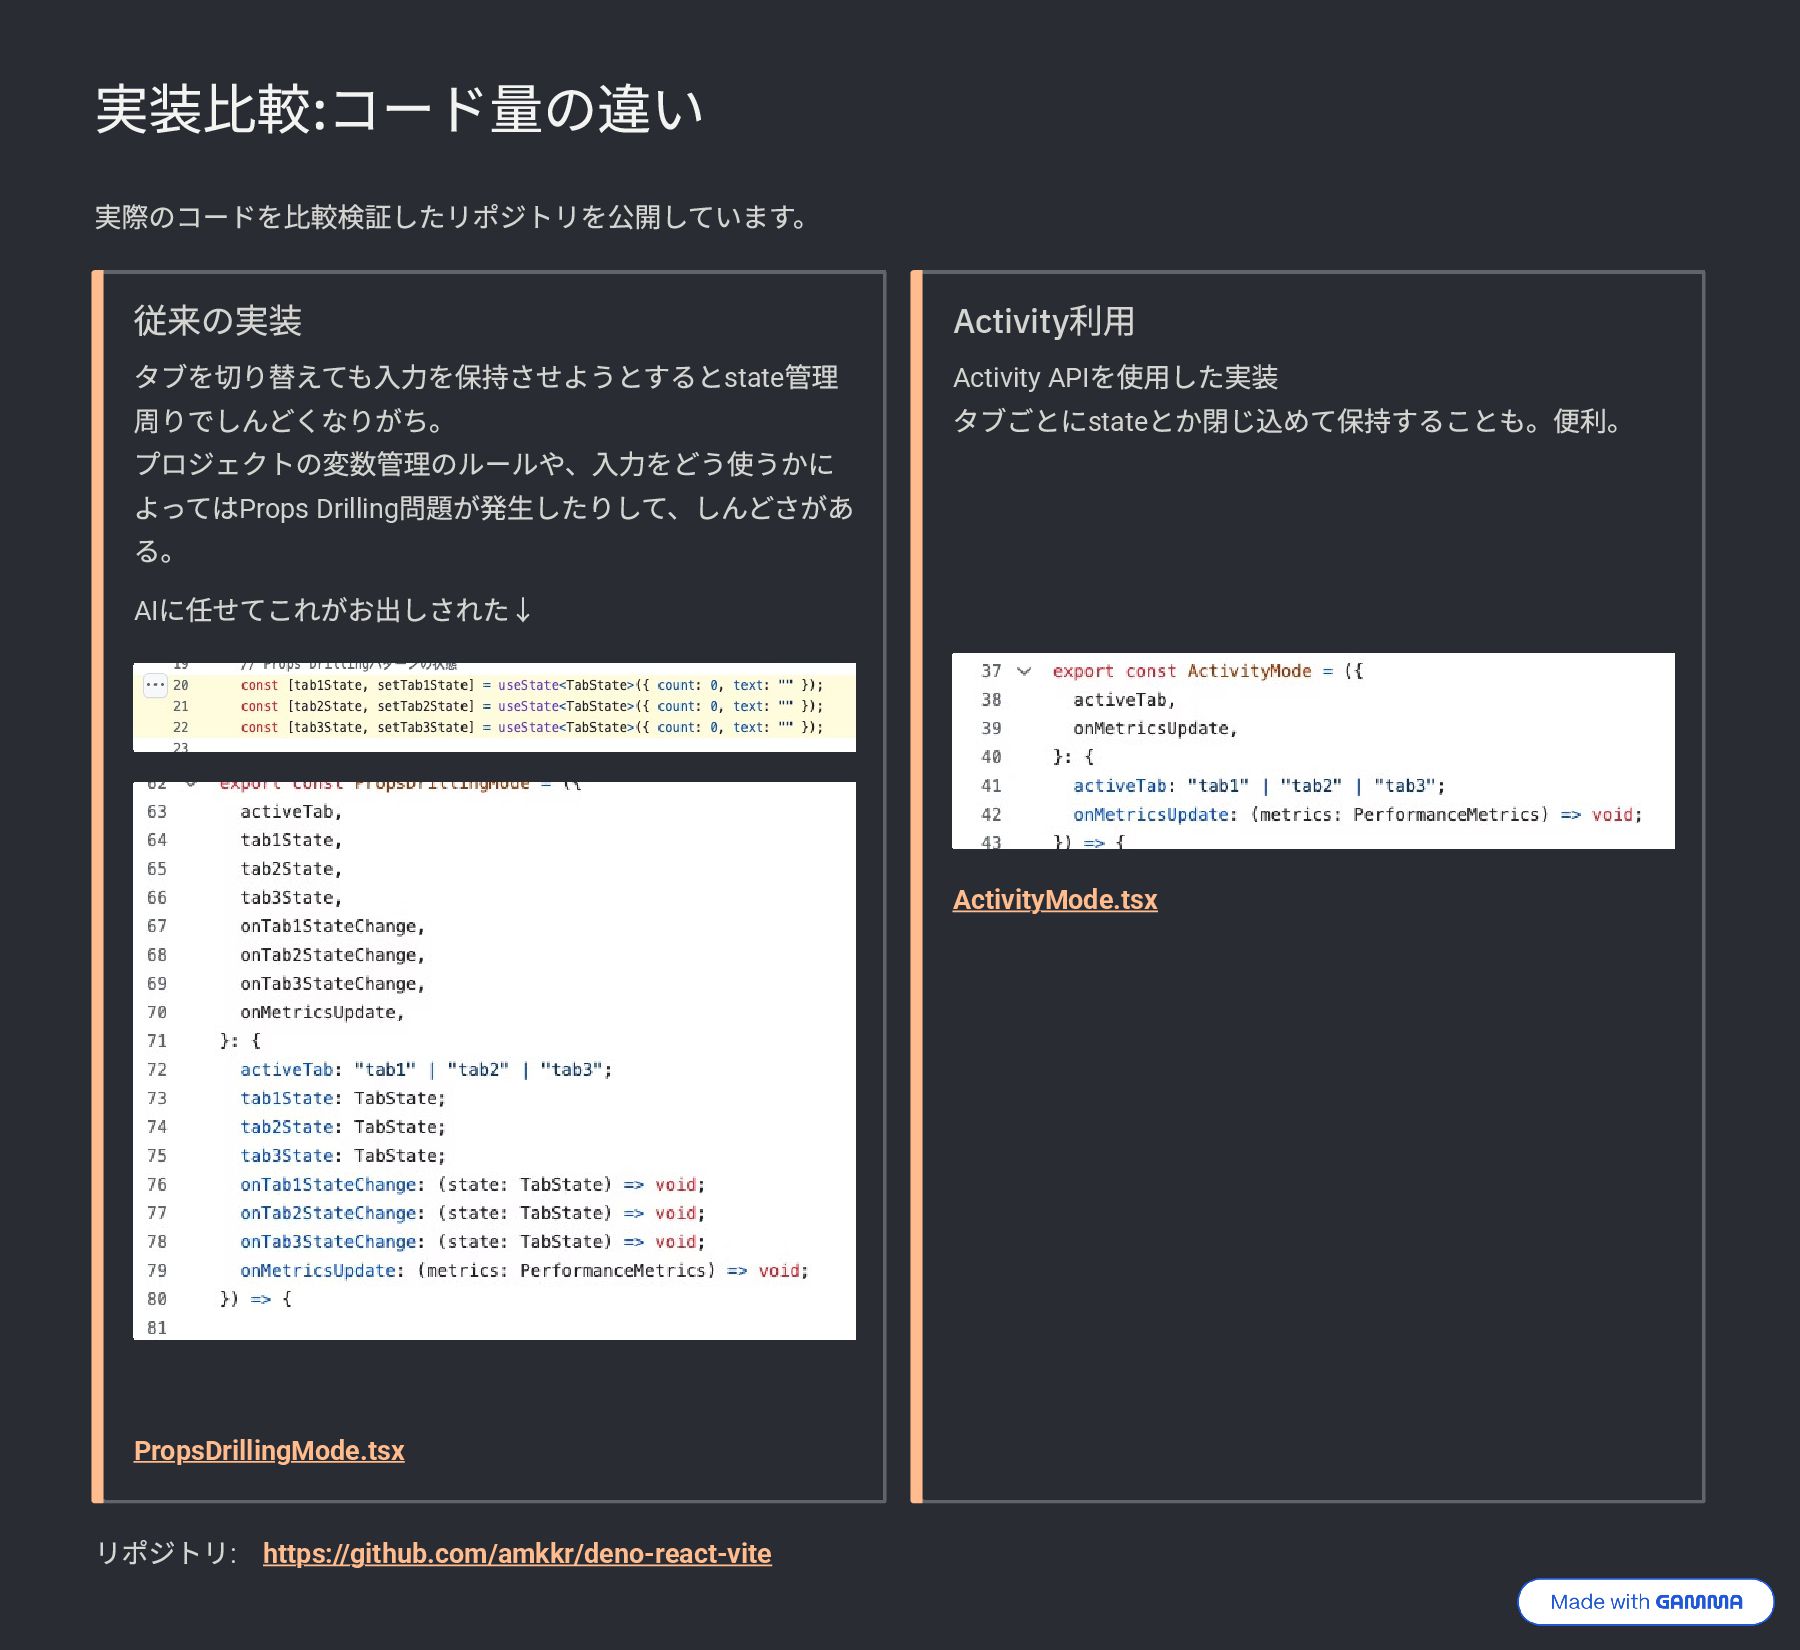This screenshot has width=1800, height=1650.
Task: Click the heading Activity利用
Action: click(1044, 321)
